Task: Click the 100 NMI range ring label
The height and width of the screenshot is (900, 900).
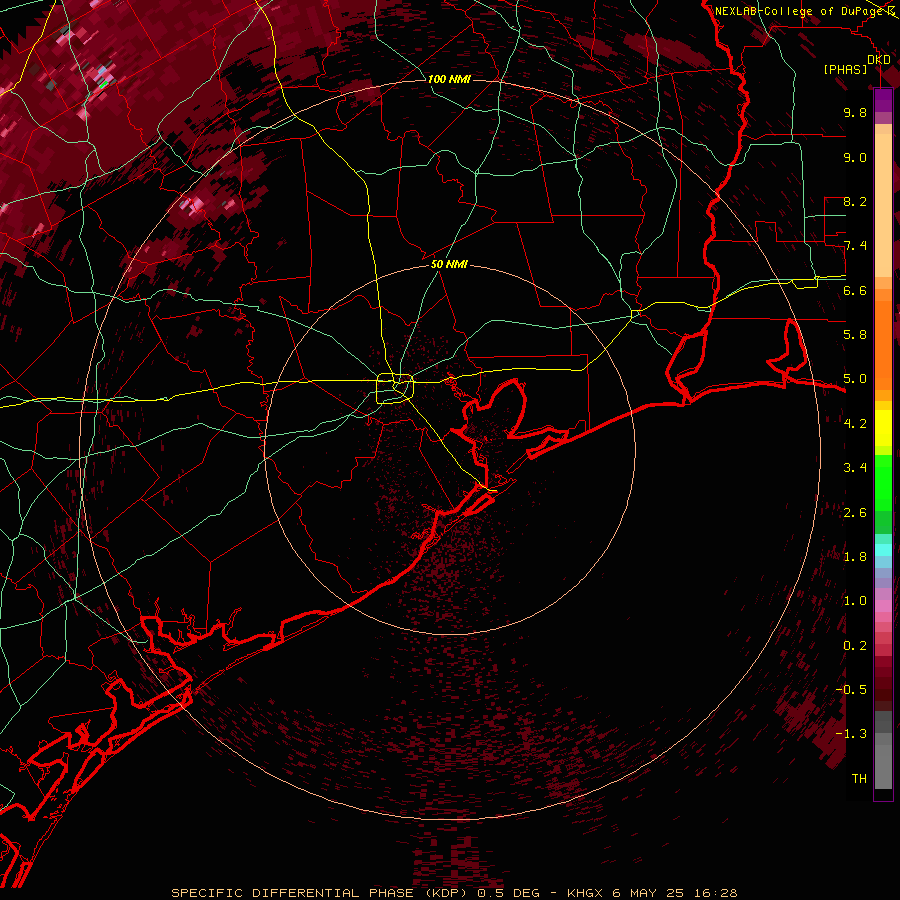Action: coord(449,79)
